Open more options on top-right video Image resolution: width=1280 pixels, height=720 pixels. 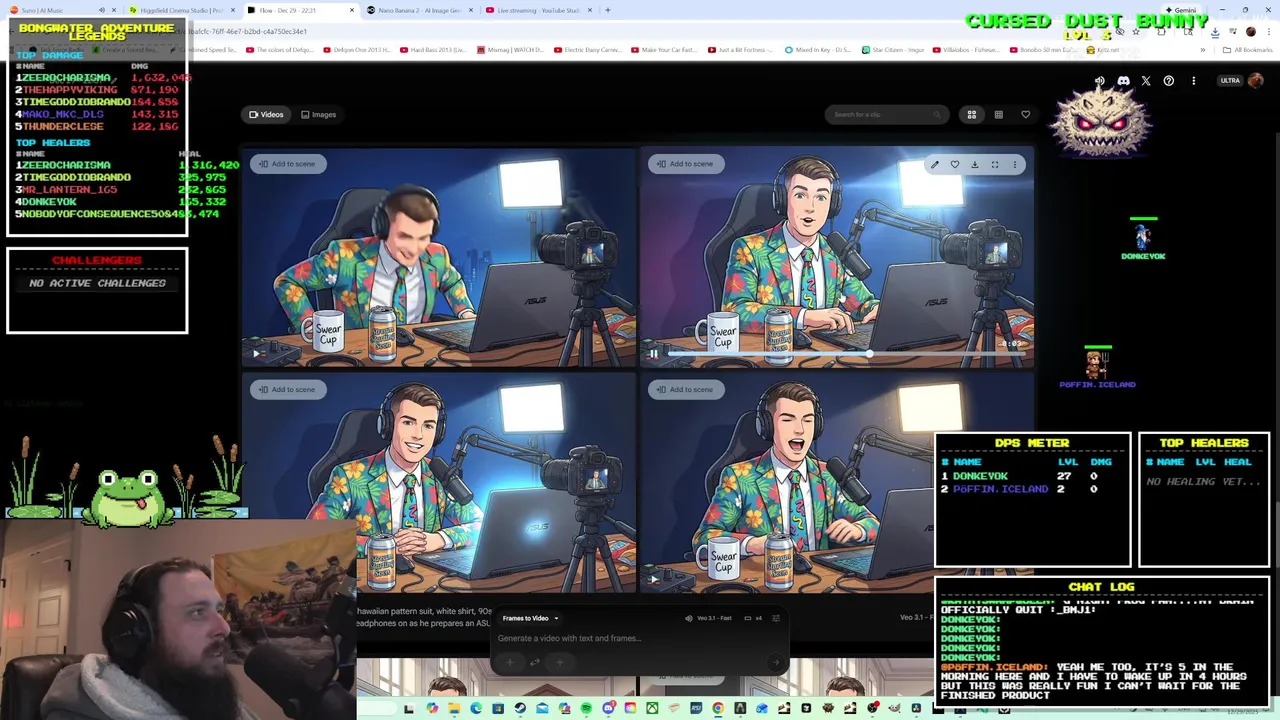(1014, 164)
